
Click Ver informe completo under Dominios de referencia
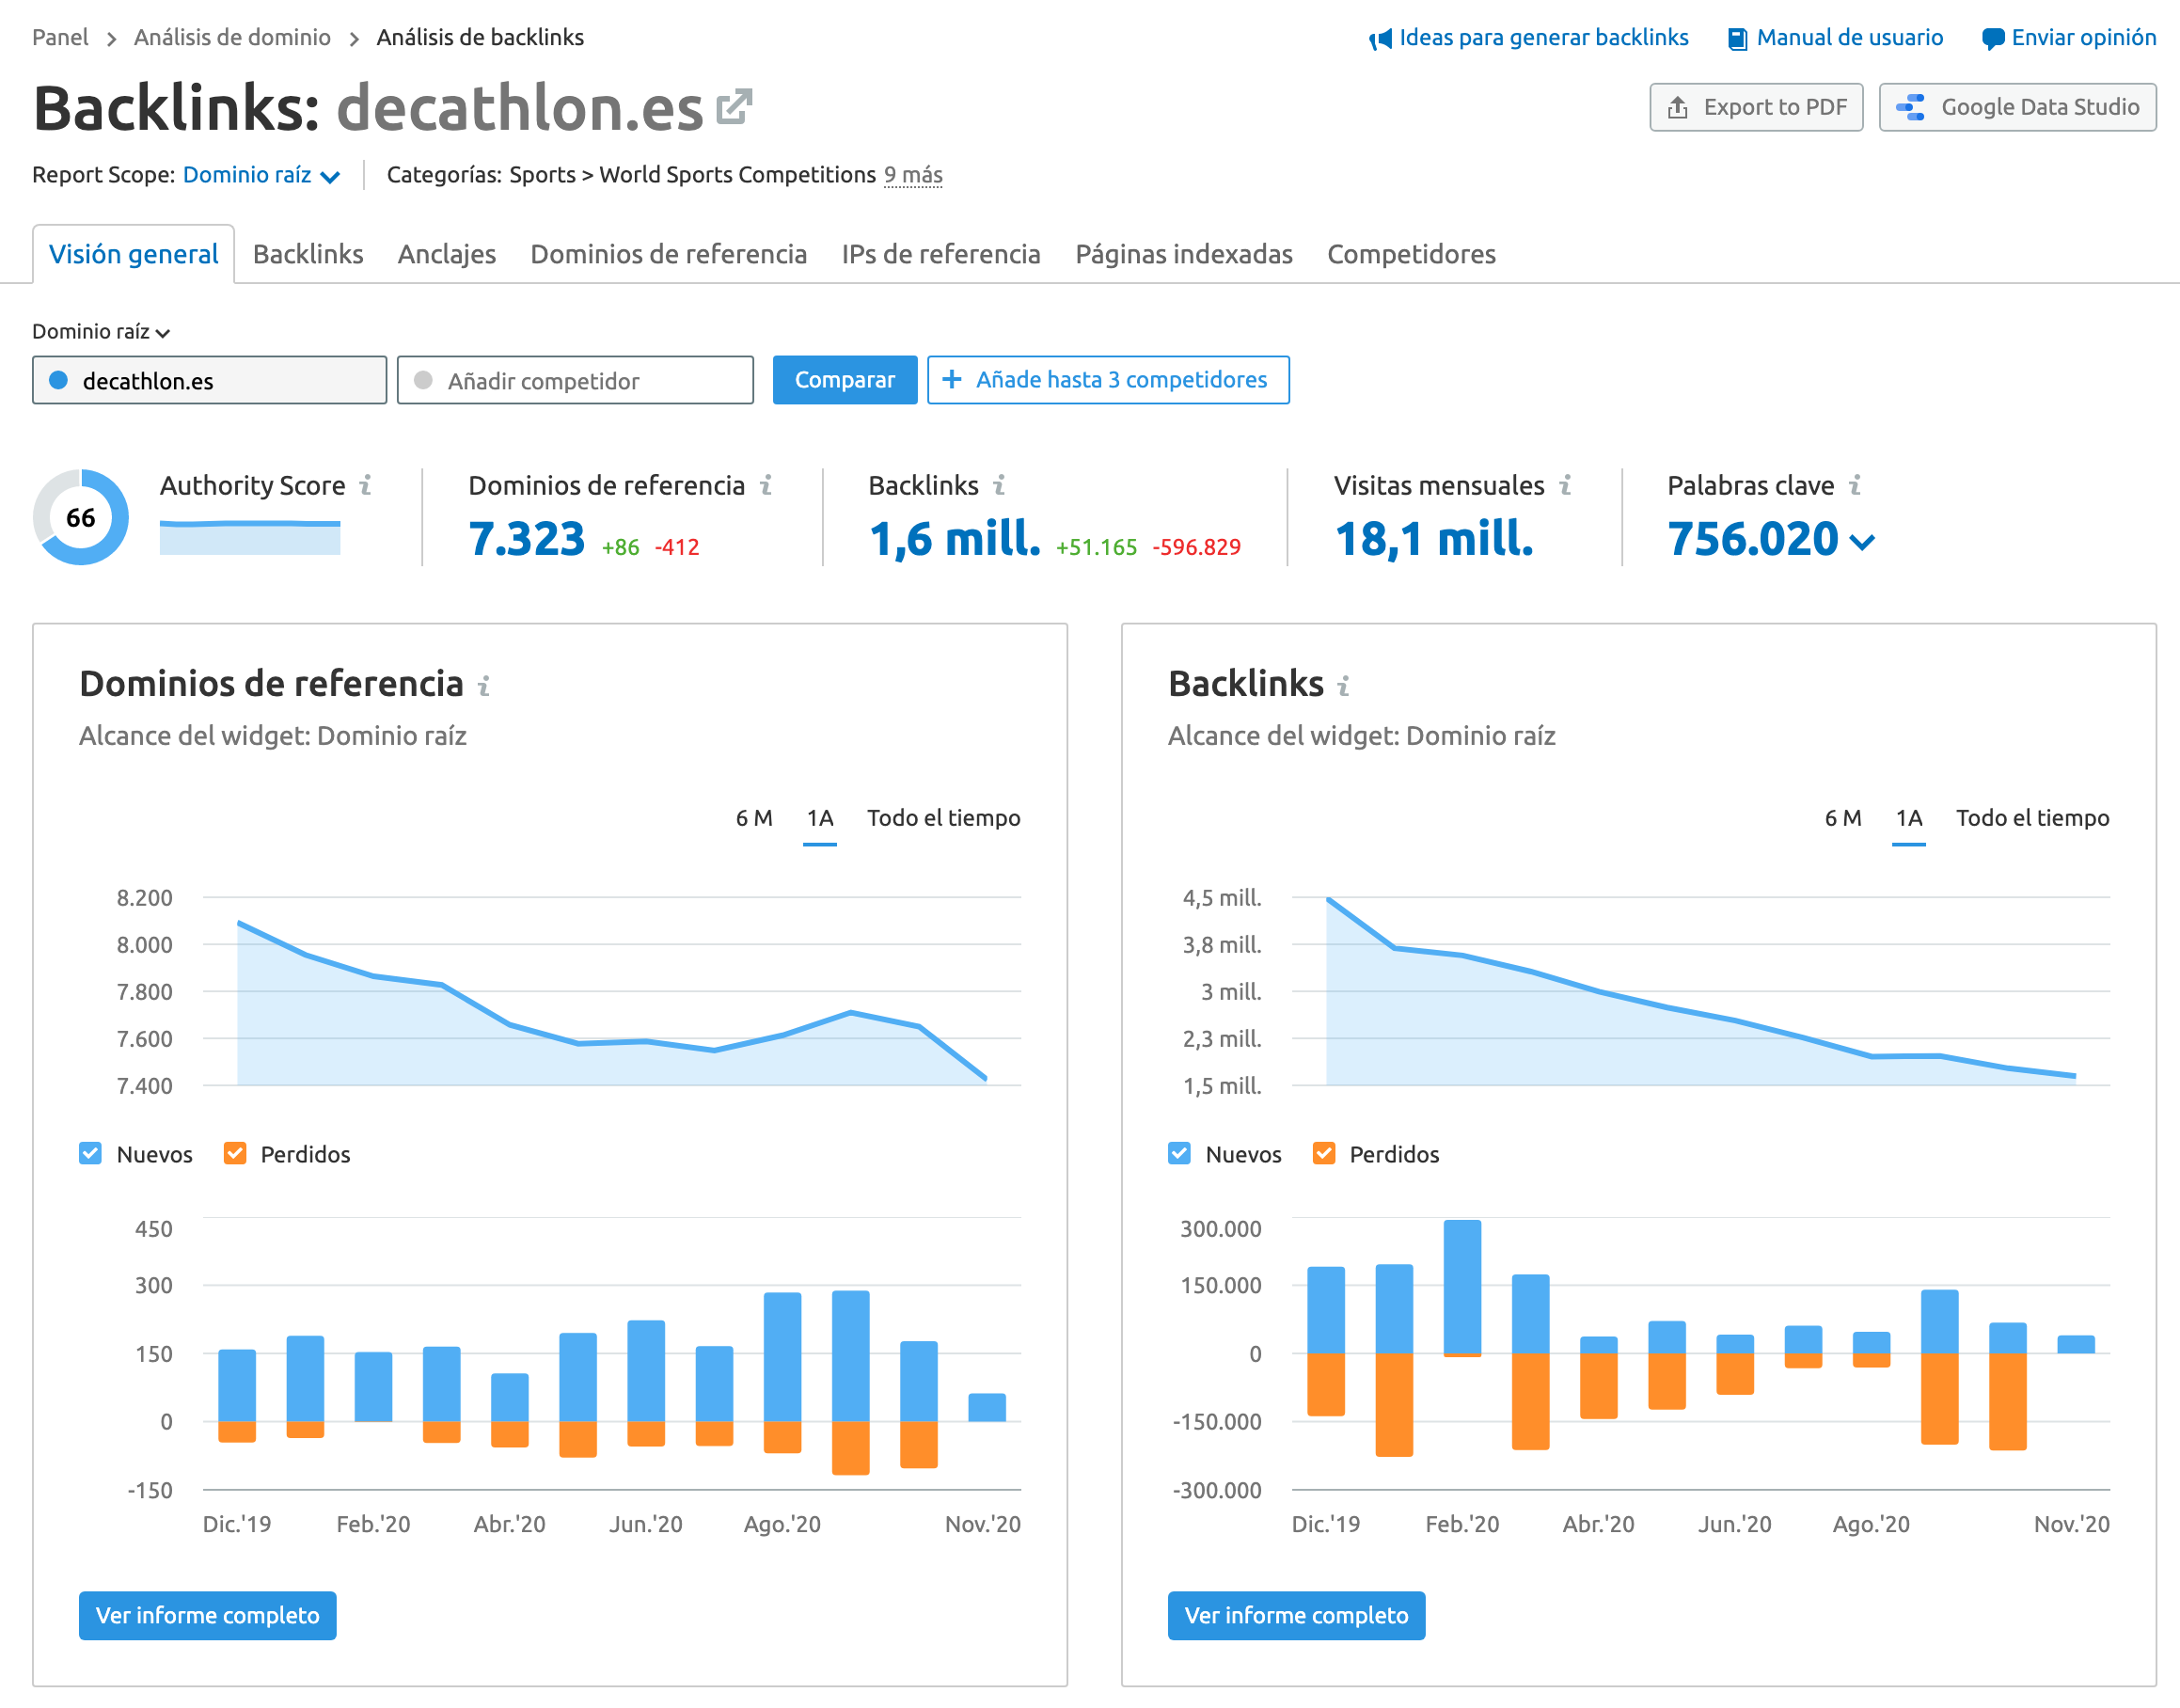click(208, 1615)
